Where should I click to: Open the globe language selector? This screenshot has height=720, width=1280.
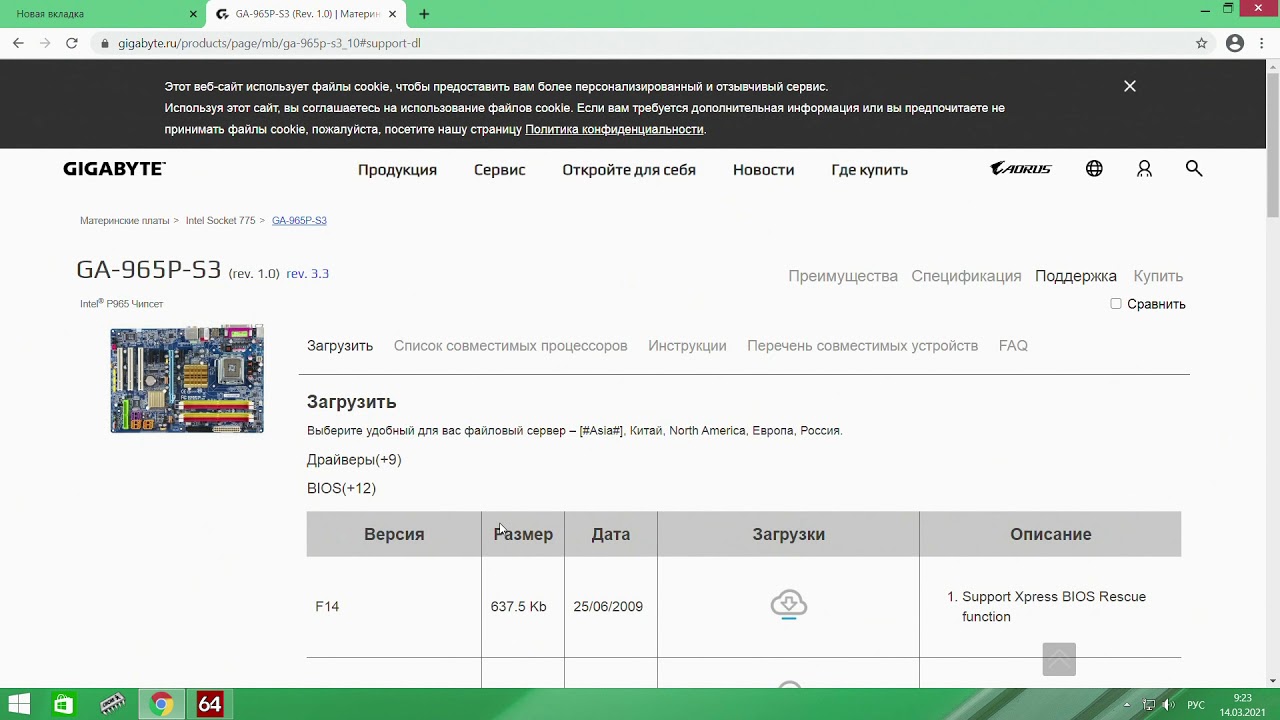point(1094,169)
